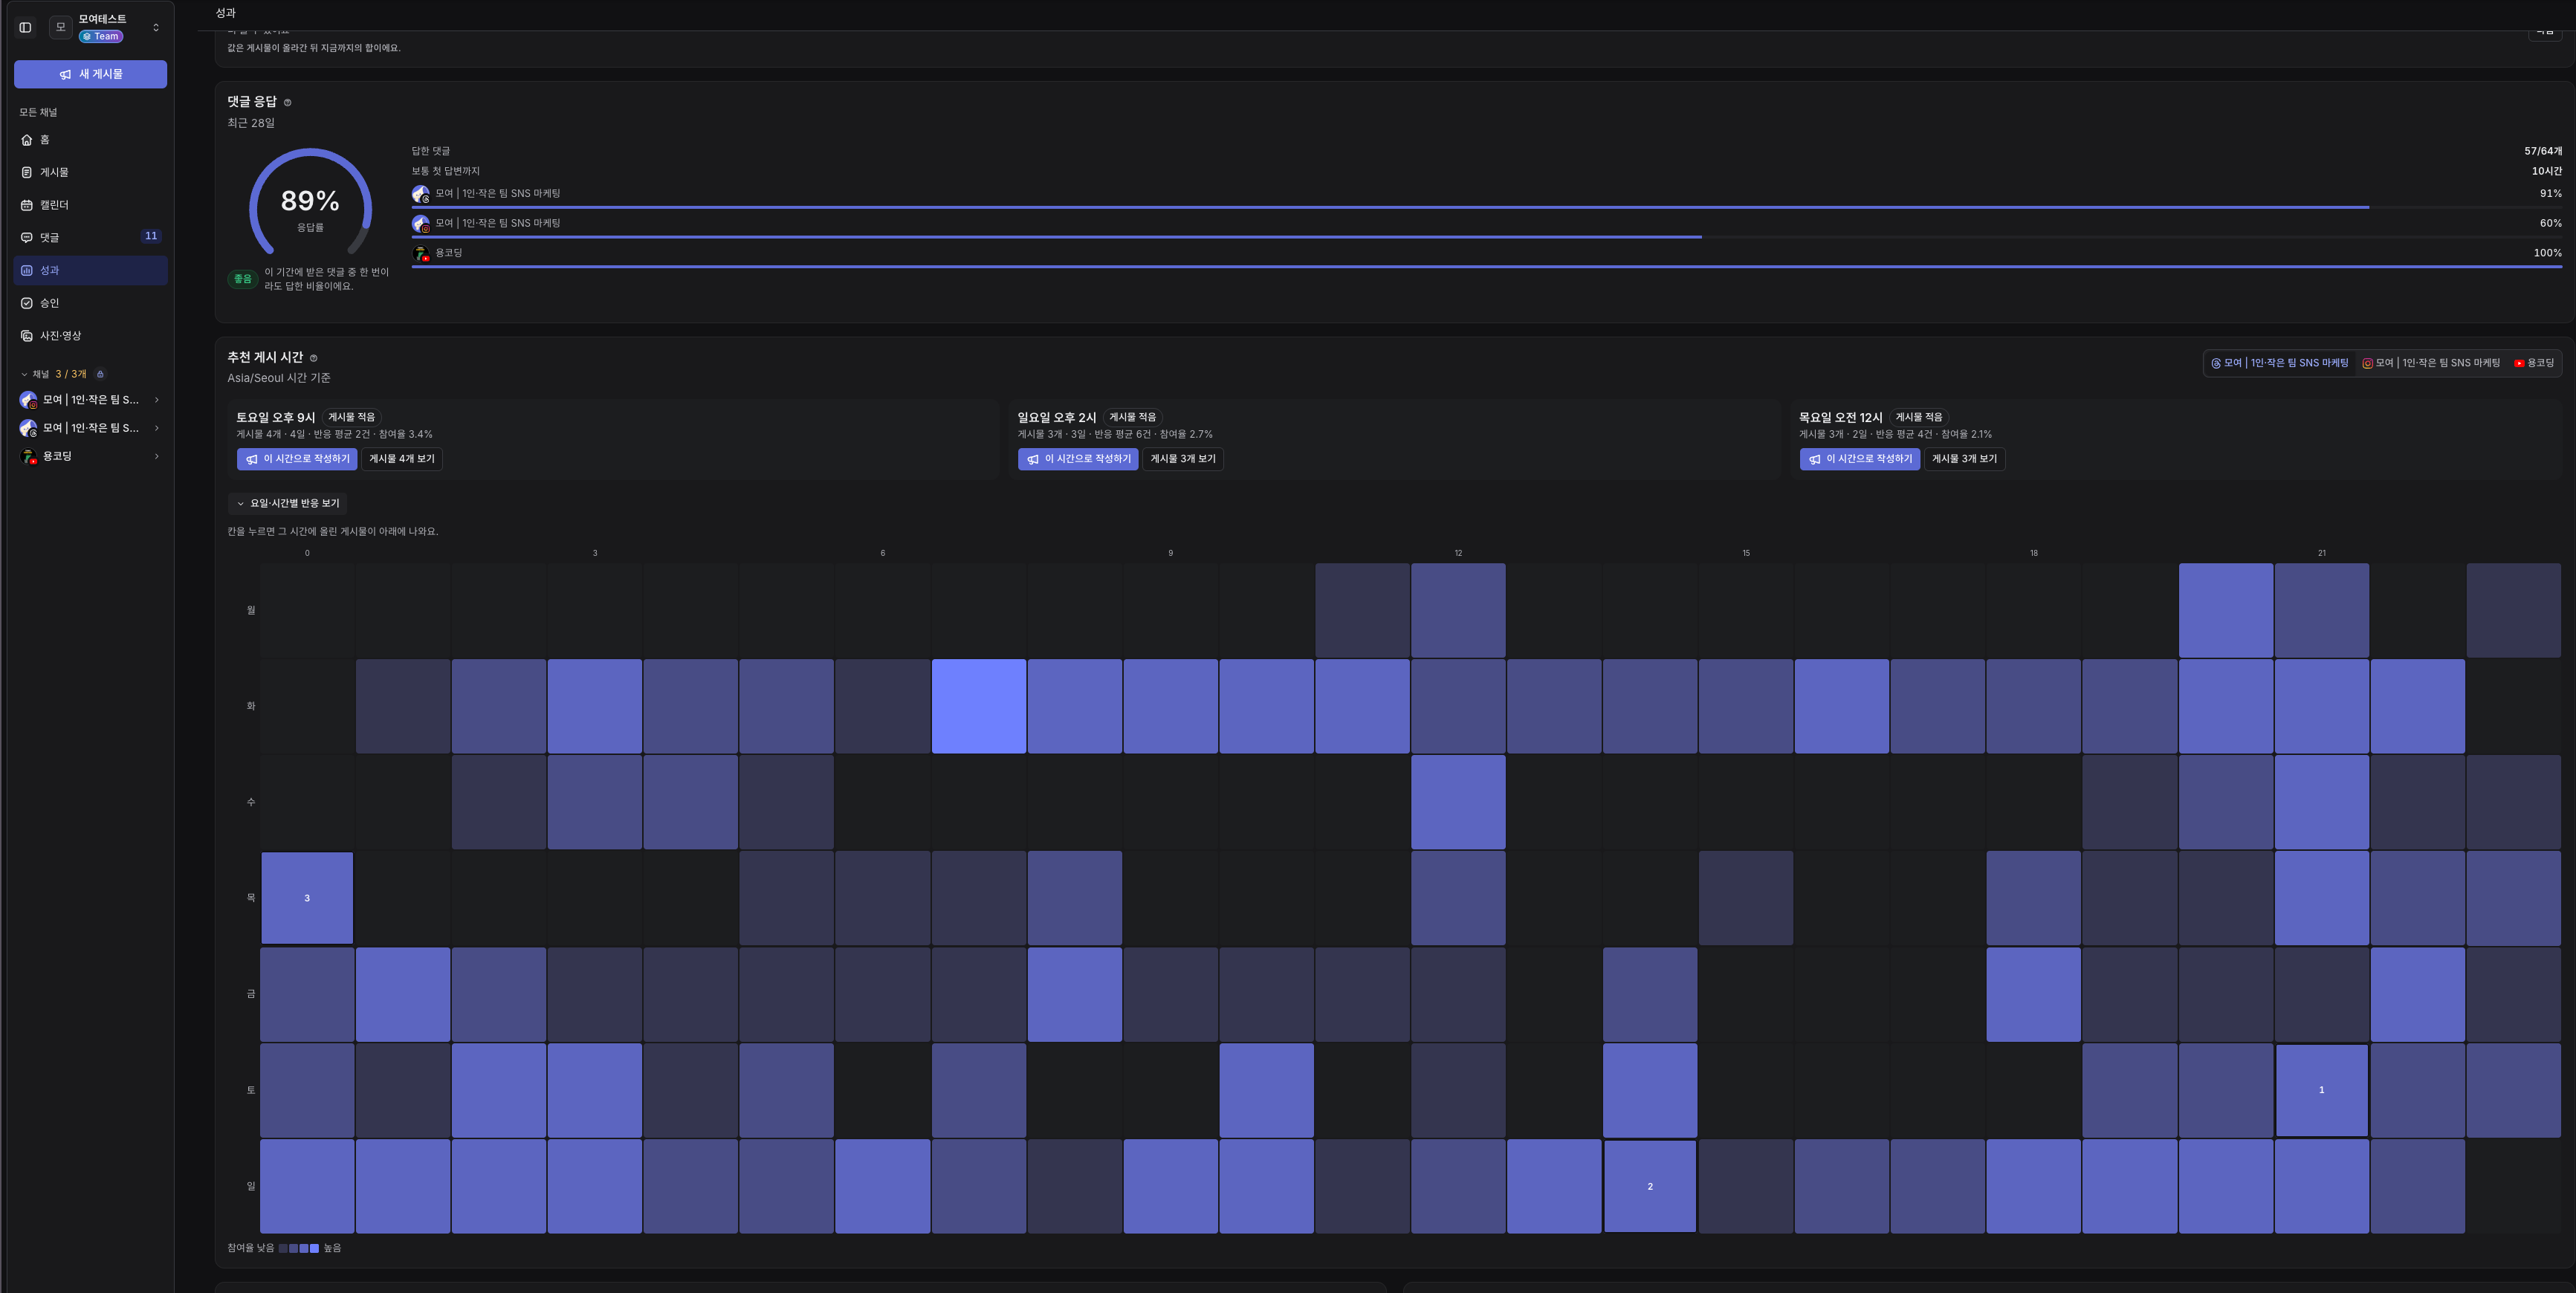Click the 용코딩 avatar at 100%
Screen dimensions: 2576x1293
(x=421, y=253)
